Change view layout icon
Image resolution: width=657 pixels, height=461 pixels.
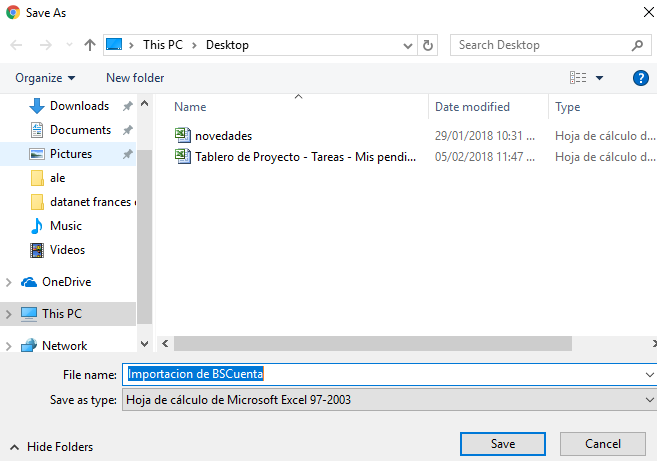[x=578, y=78]
